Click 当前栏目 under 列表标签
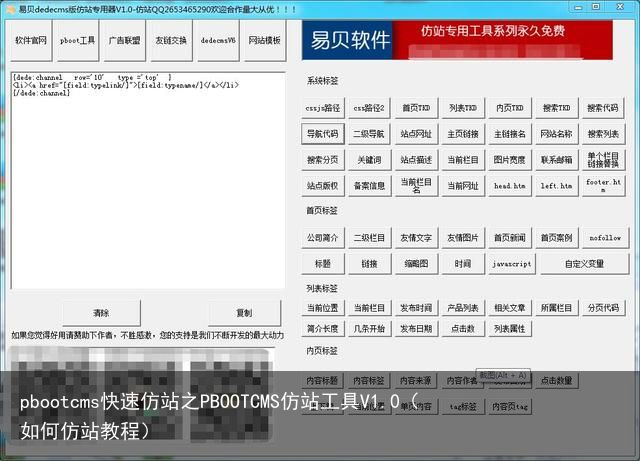The image size is (640, 461). click(x=369, y=308)
